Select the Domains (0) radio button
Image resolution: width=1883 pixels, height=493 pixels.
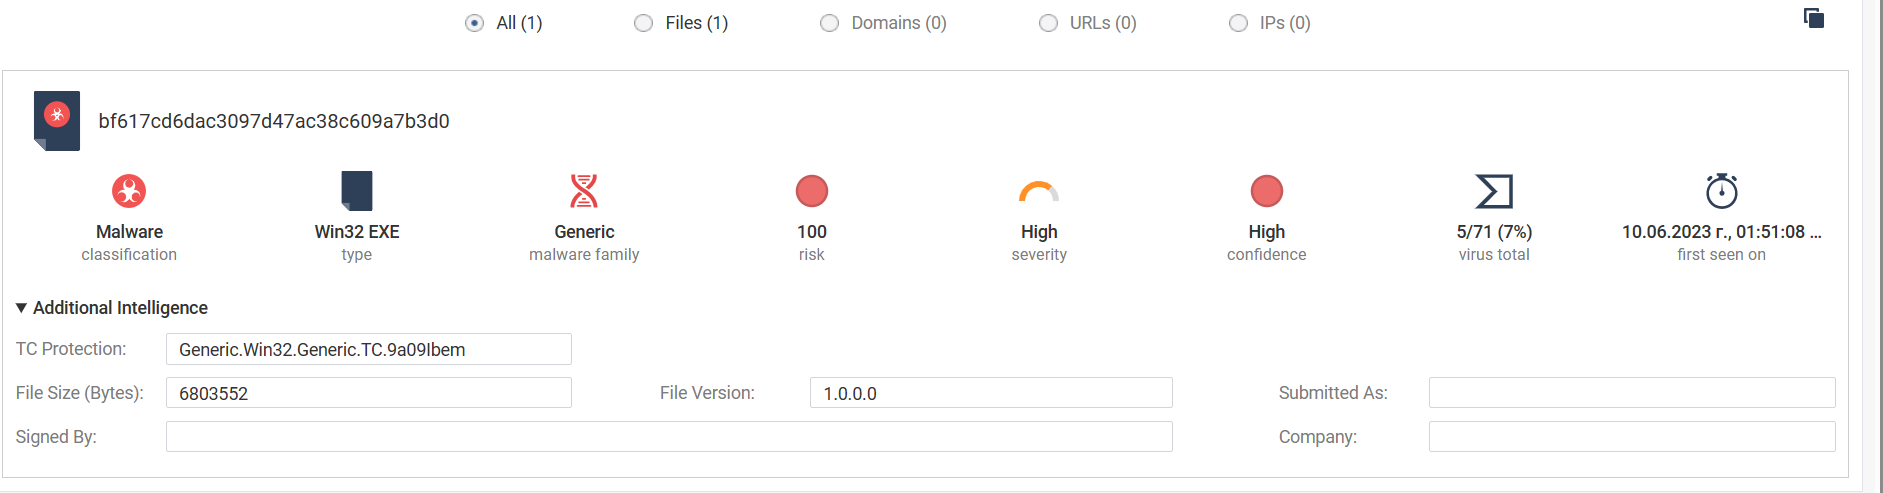tap(830, 23)
